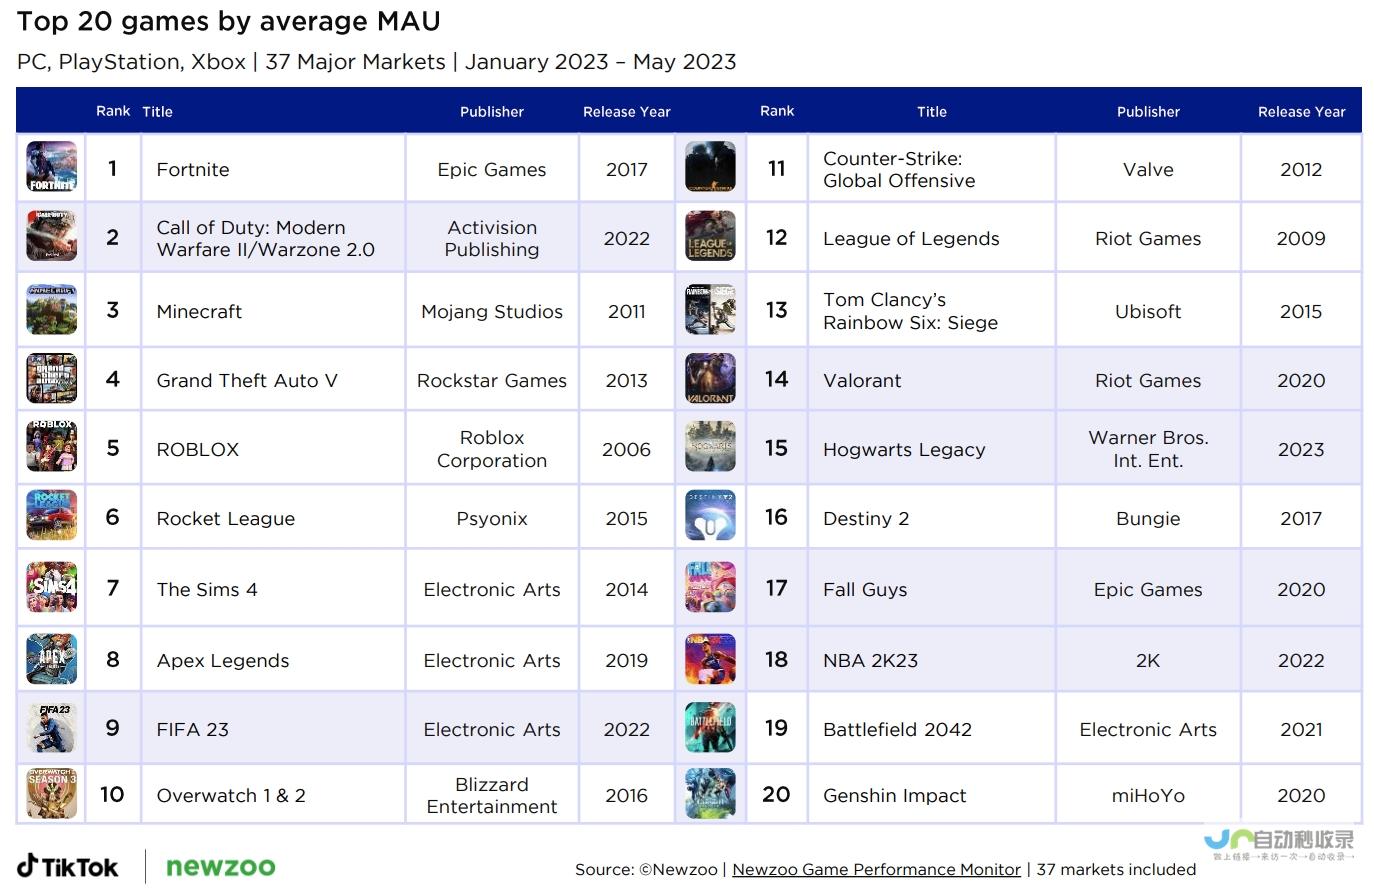Click the Destiny 2 cover thumbnail

[x=710, y=516]
